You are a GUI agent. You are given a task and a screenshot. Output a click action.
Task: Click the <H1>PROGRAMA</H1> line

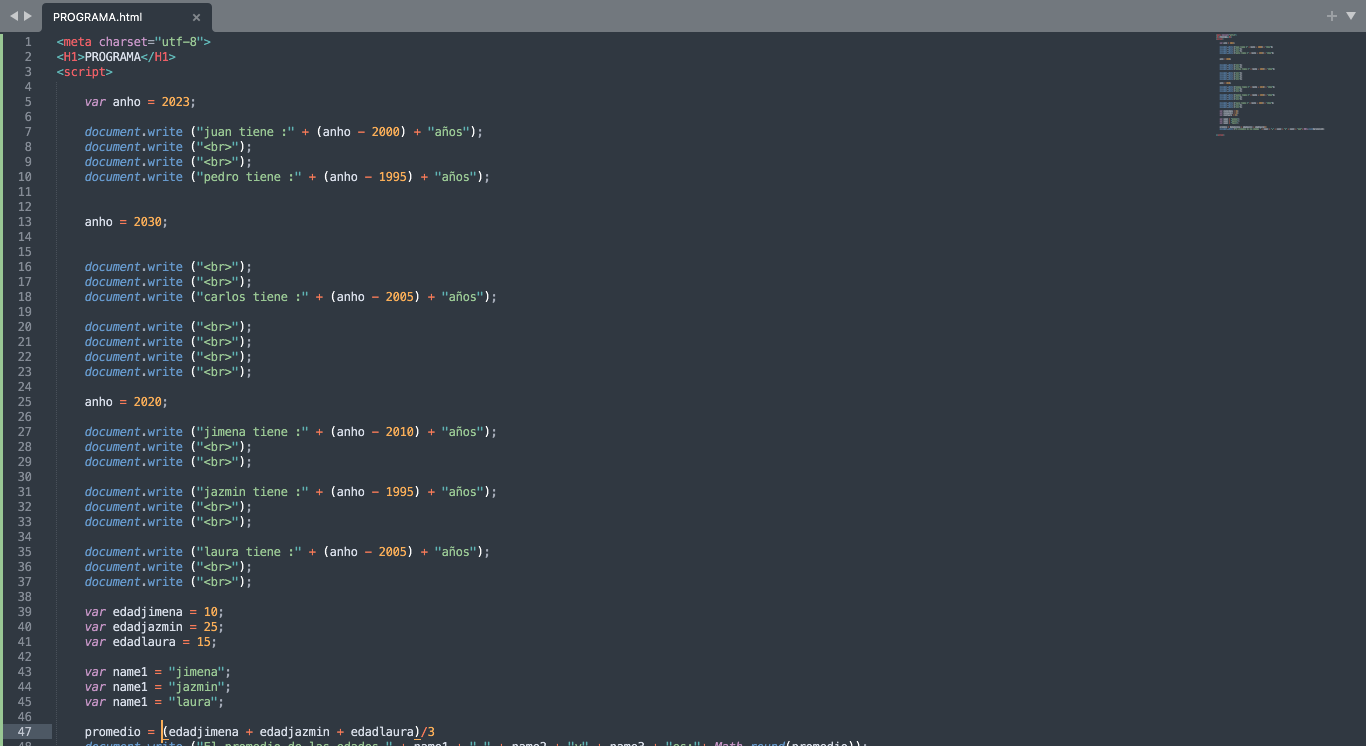tap(116, 57)
